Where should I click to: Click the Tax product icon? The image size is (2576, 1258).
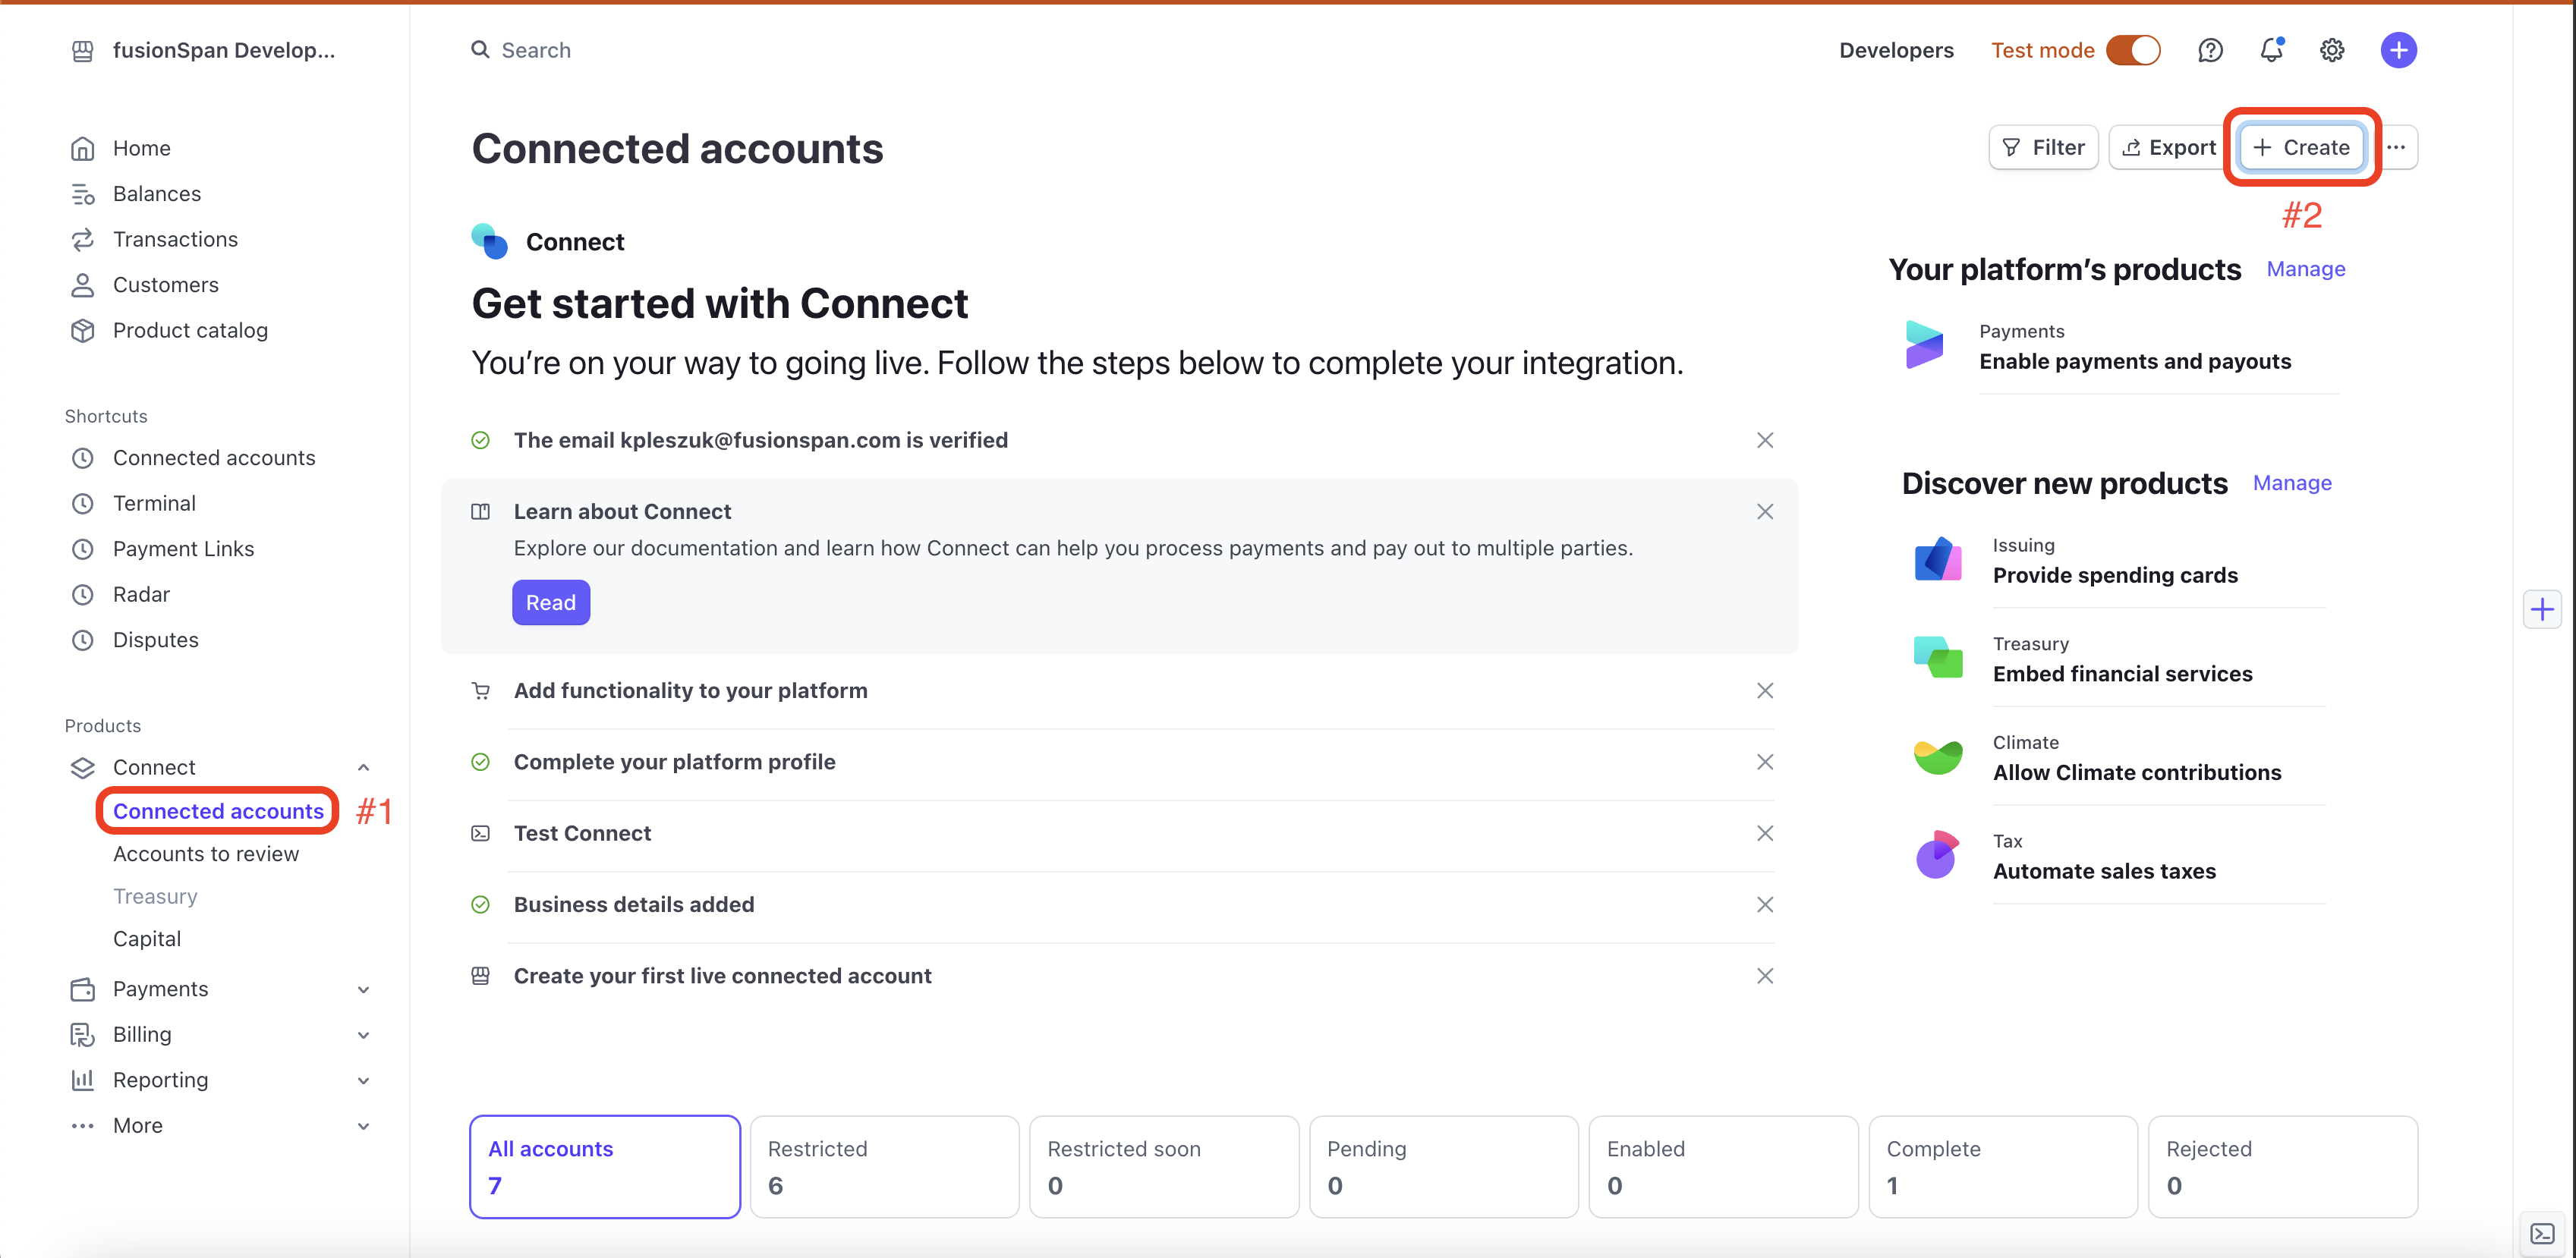[x=1937, y=855]
